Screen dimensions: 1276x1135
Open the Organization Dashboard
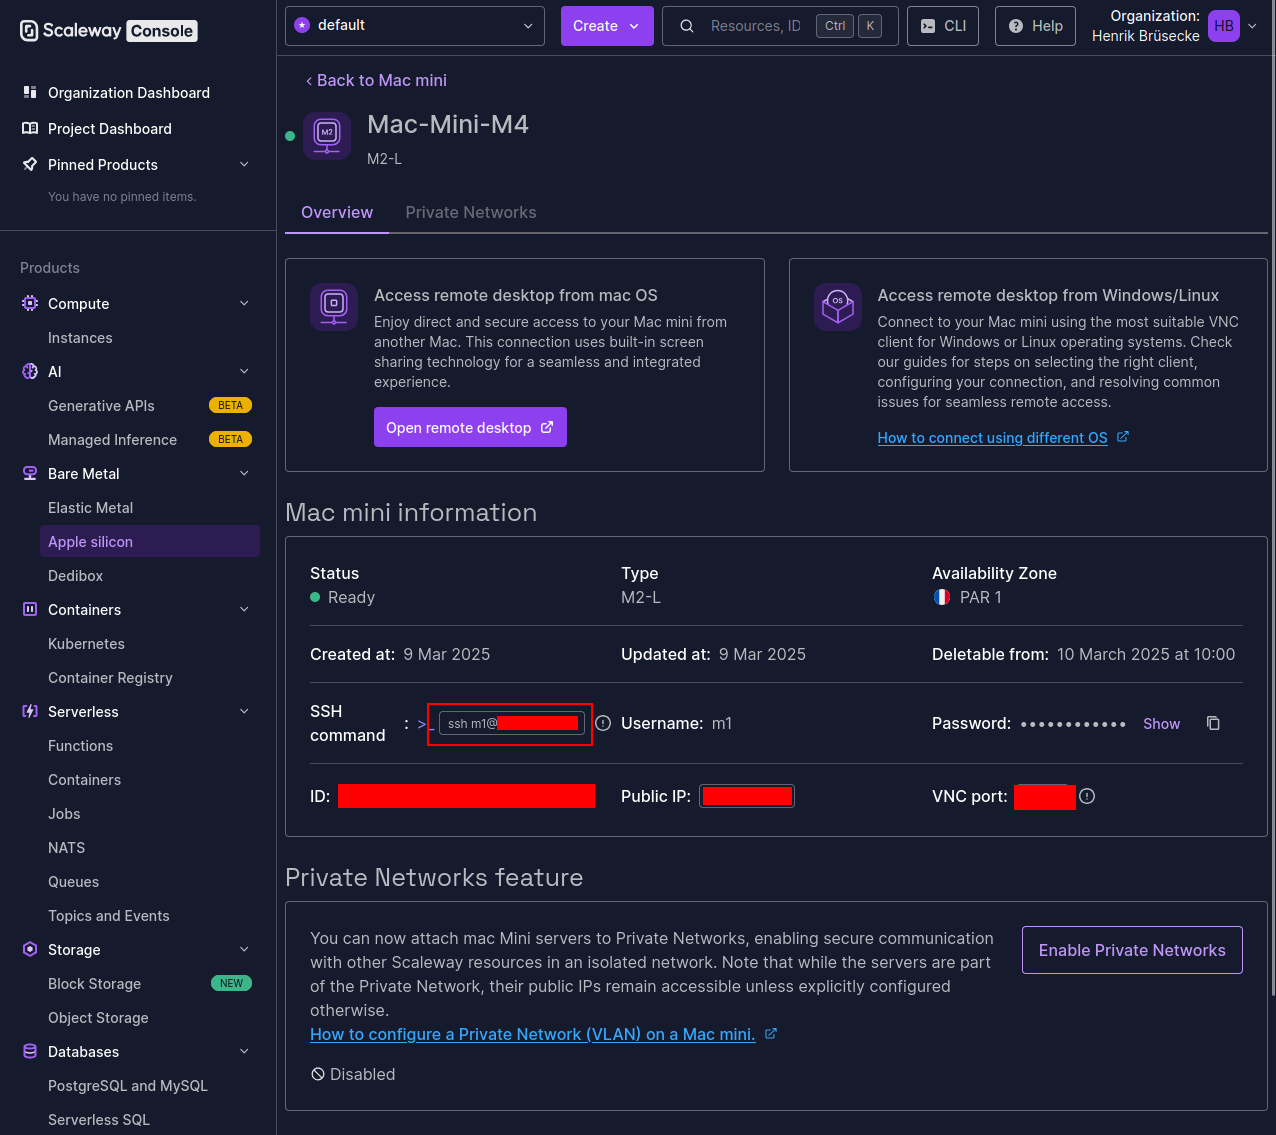coord(129,93)
